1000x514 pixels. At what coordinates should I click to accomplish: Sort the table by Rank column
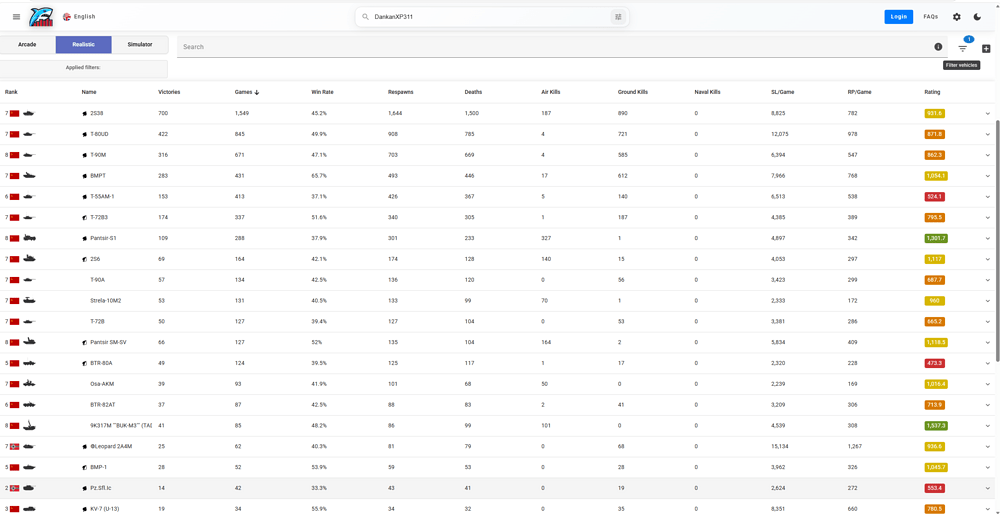(x=11, y=92)
